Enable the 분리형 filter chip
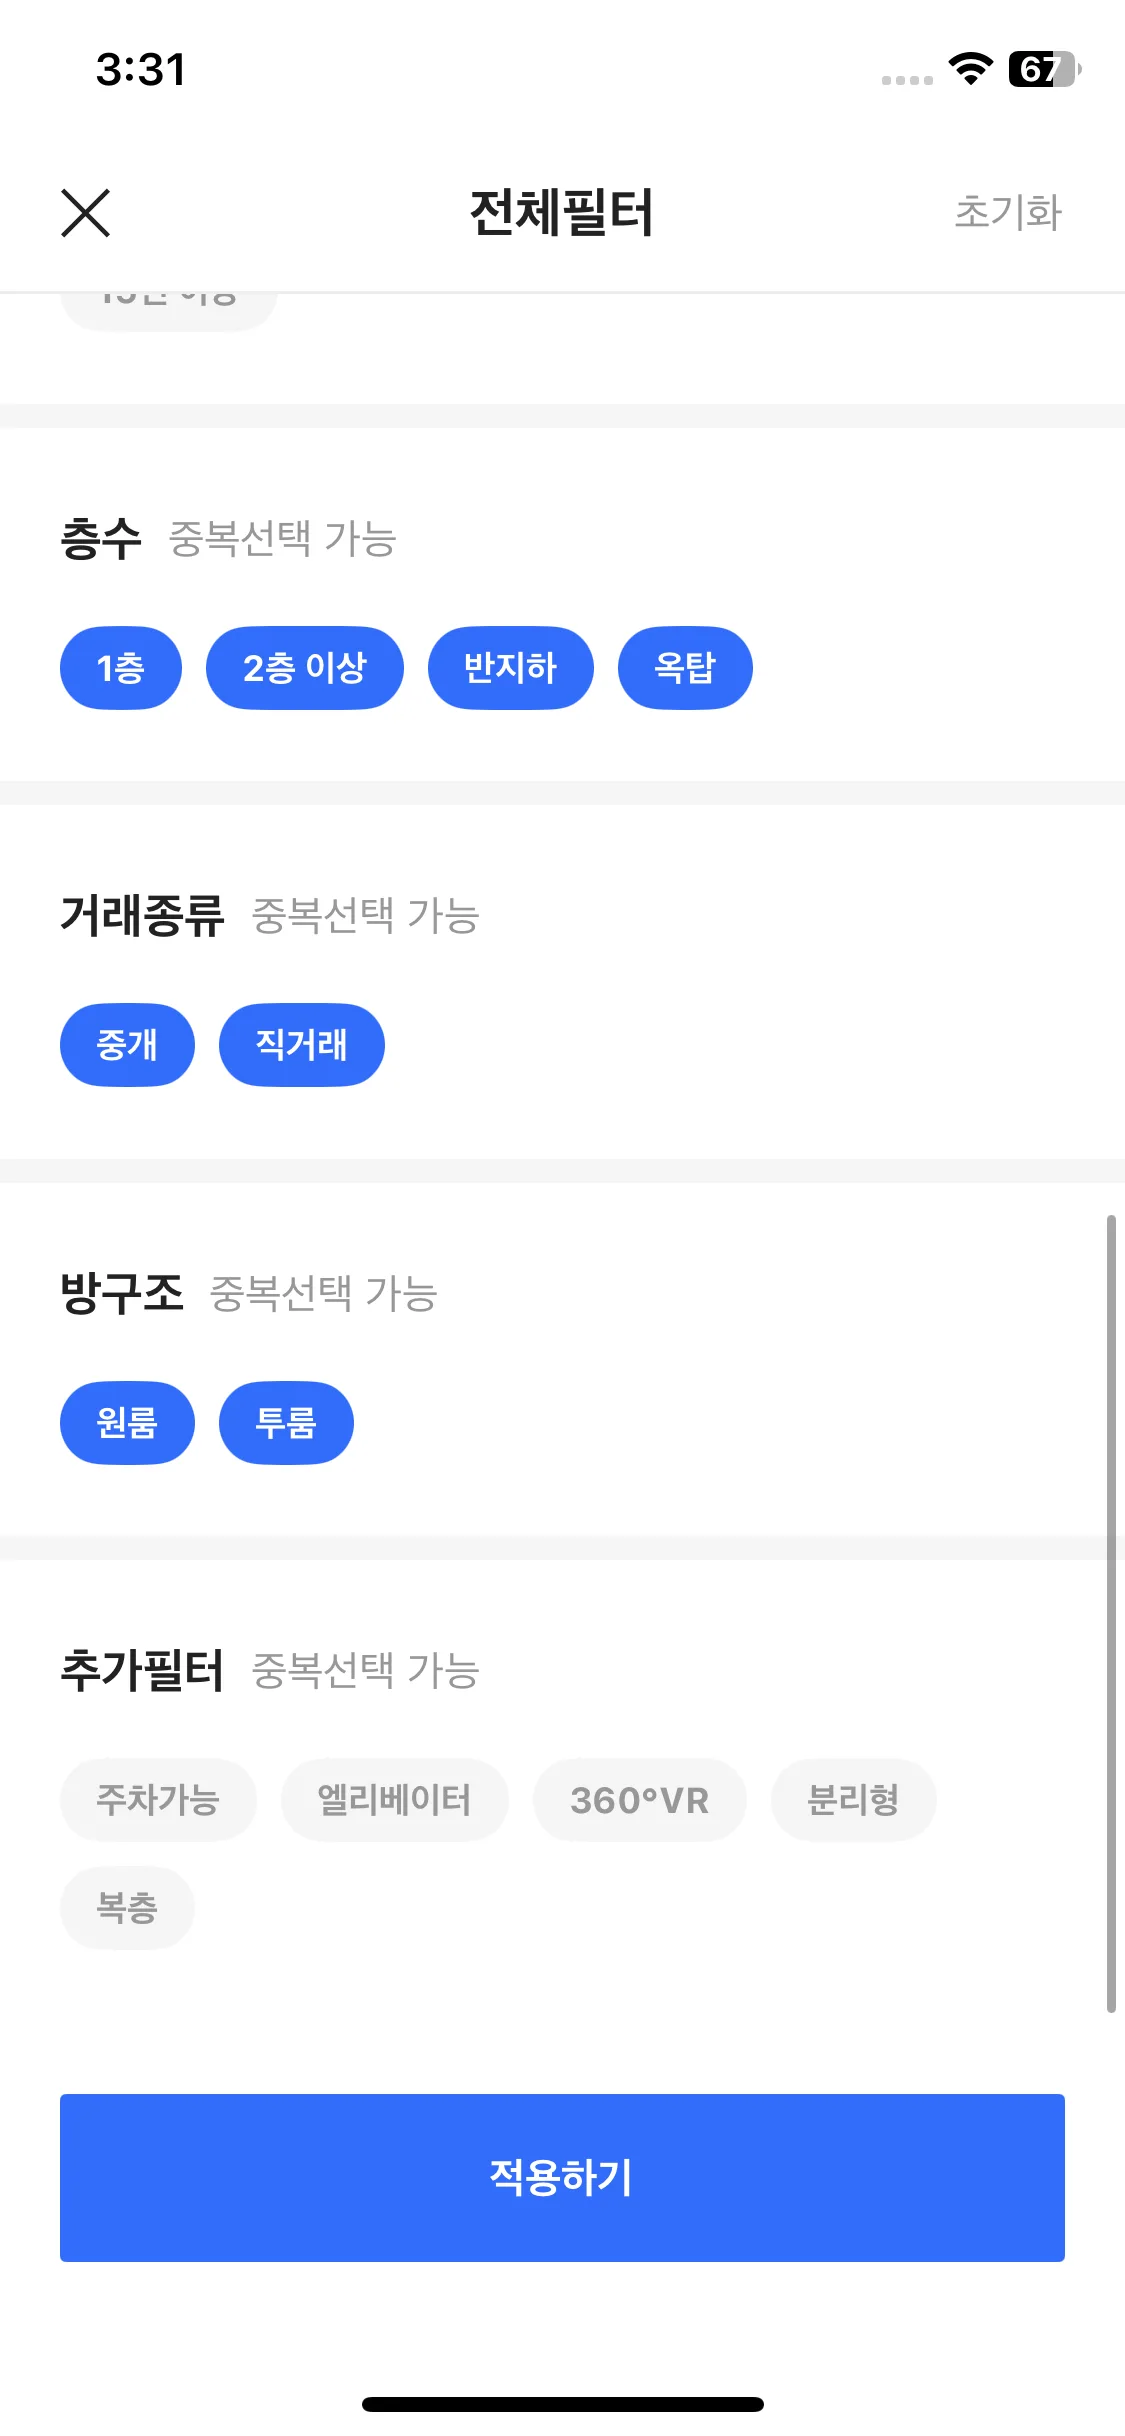 coord(853,1800)
